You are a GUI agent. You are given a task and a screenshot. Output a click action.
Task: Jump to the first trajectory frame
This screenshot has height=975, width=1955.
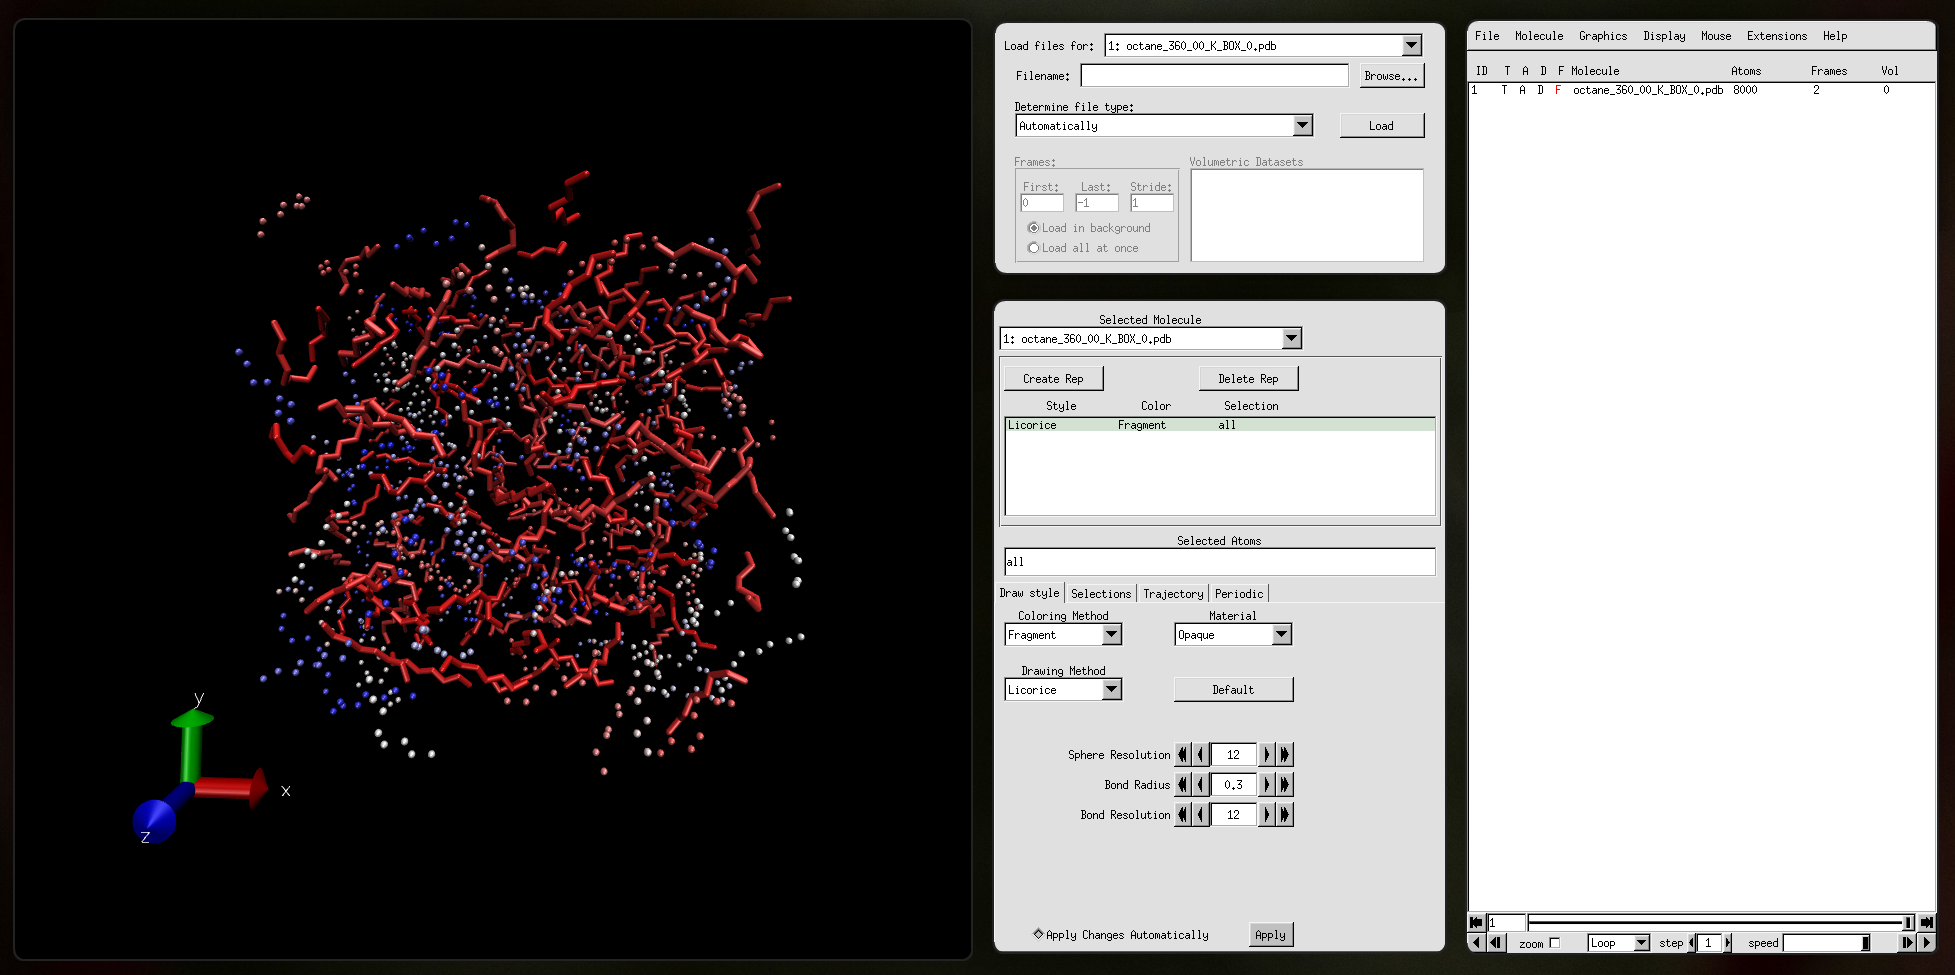point(1476,922)
